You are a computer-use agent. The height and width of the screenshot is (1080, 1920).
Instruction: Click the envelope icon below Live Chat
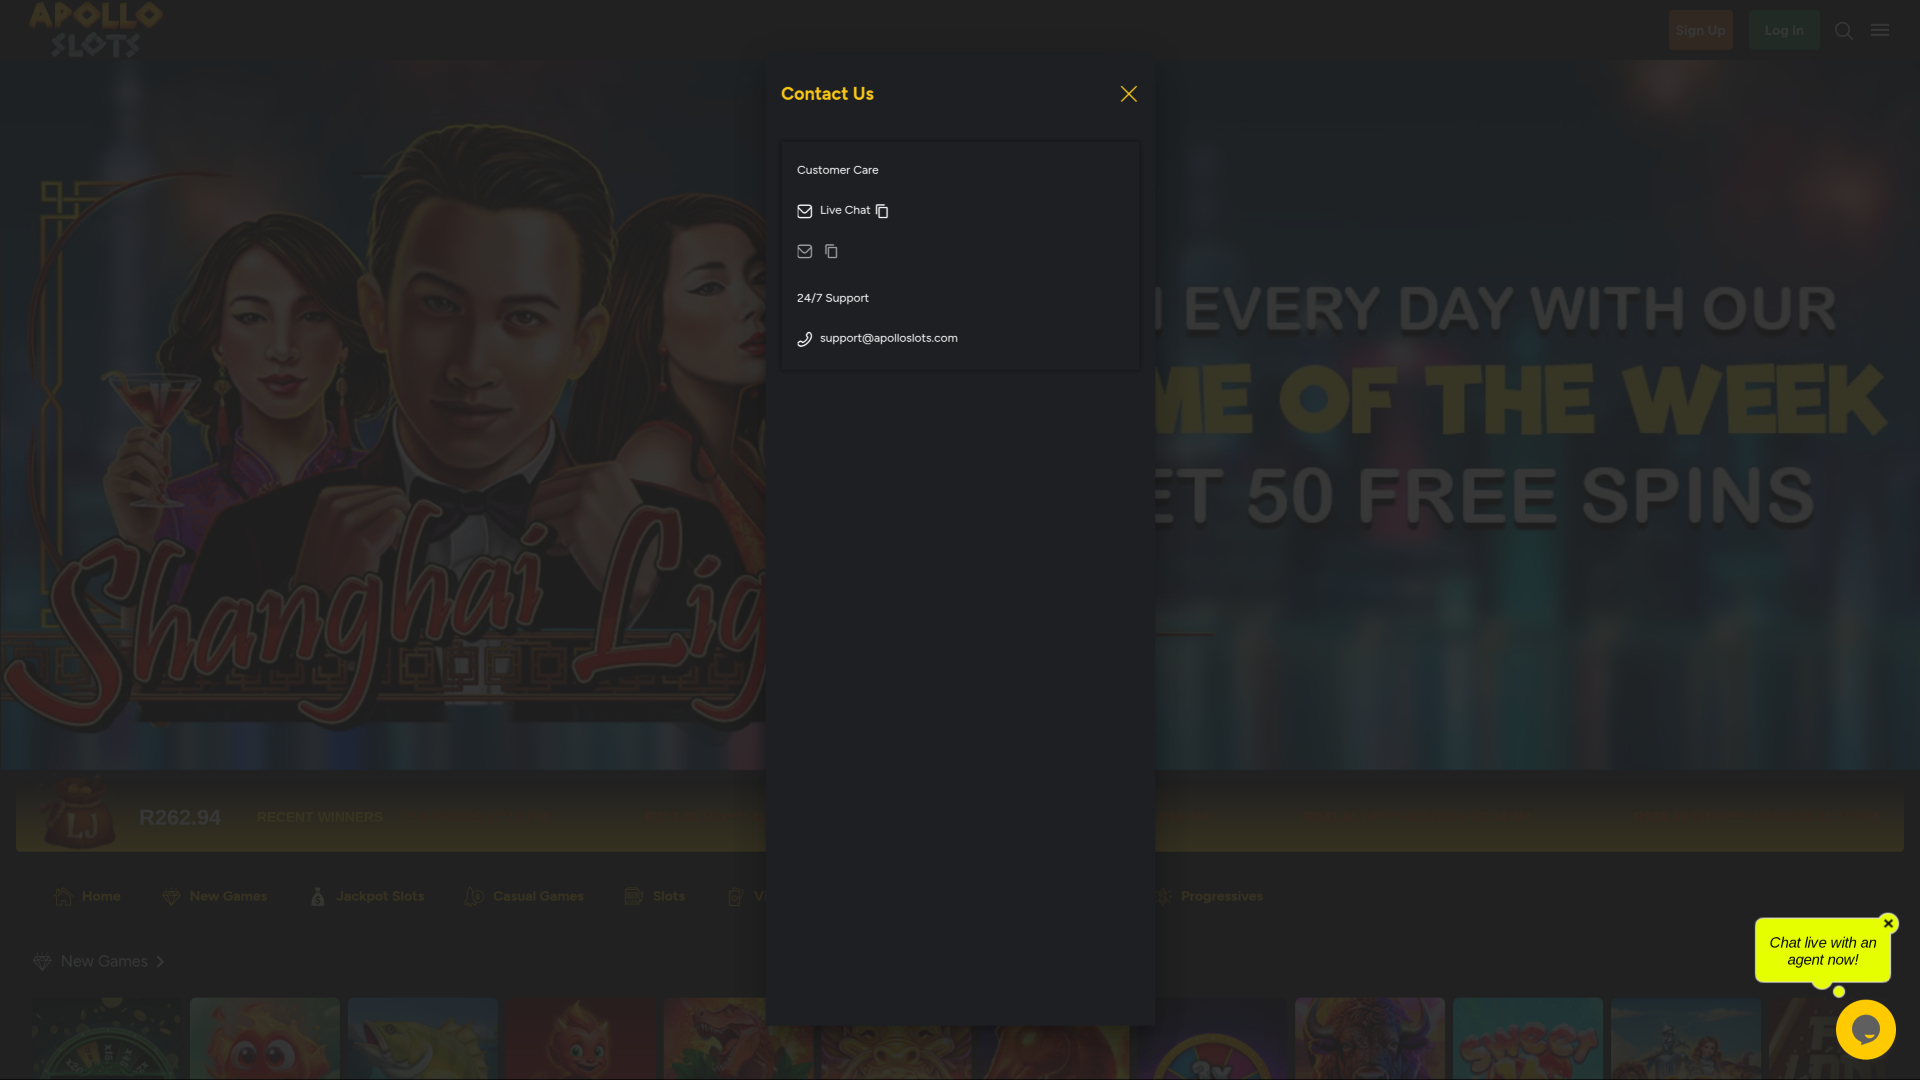pyautogui.click(x=804, y=251)
